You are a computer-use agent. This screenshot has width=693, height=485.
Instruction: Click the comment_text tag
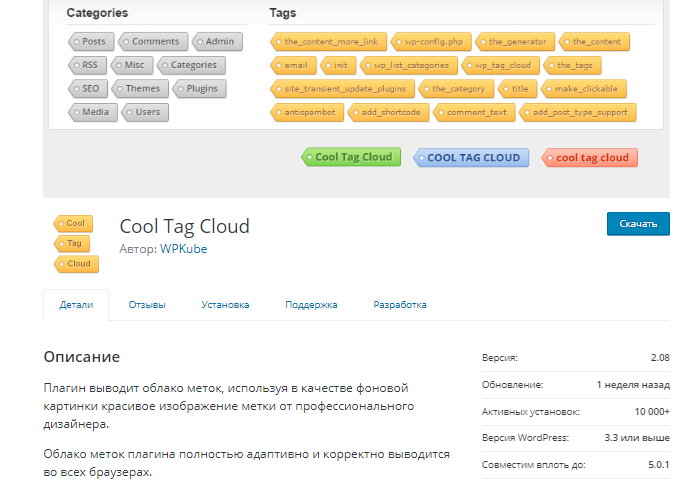click(x=474, y=112)
